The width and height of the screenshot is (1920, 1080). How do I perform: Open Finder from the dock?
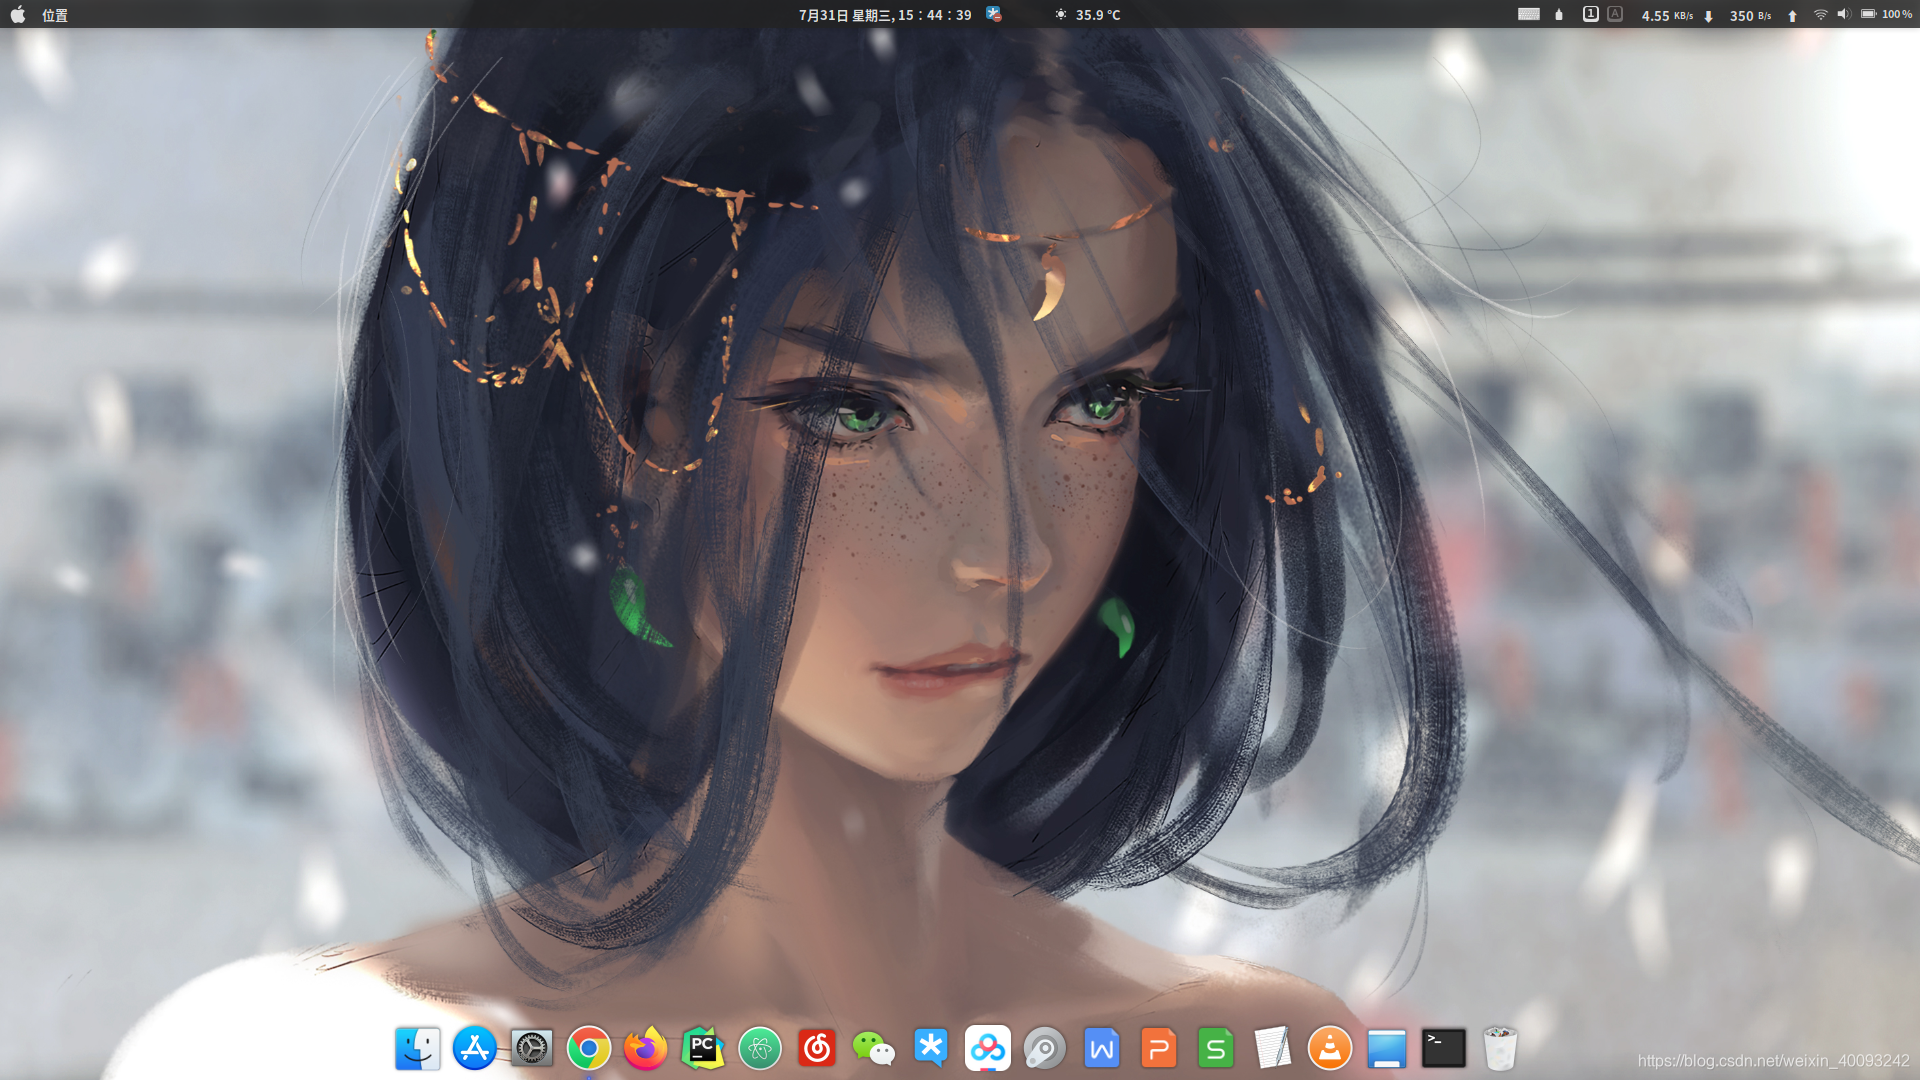tap(418, 1048)
